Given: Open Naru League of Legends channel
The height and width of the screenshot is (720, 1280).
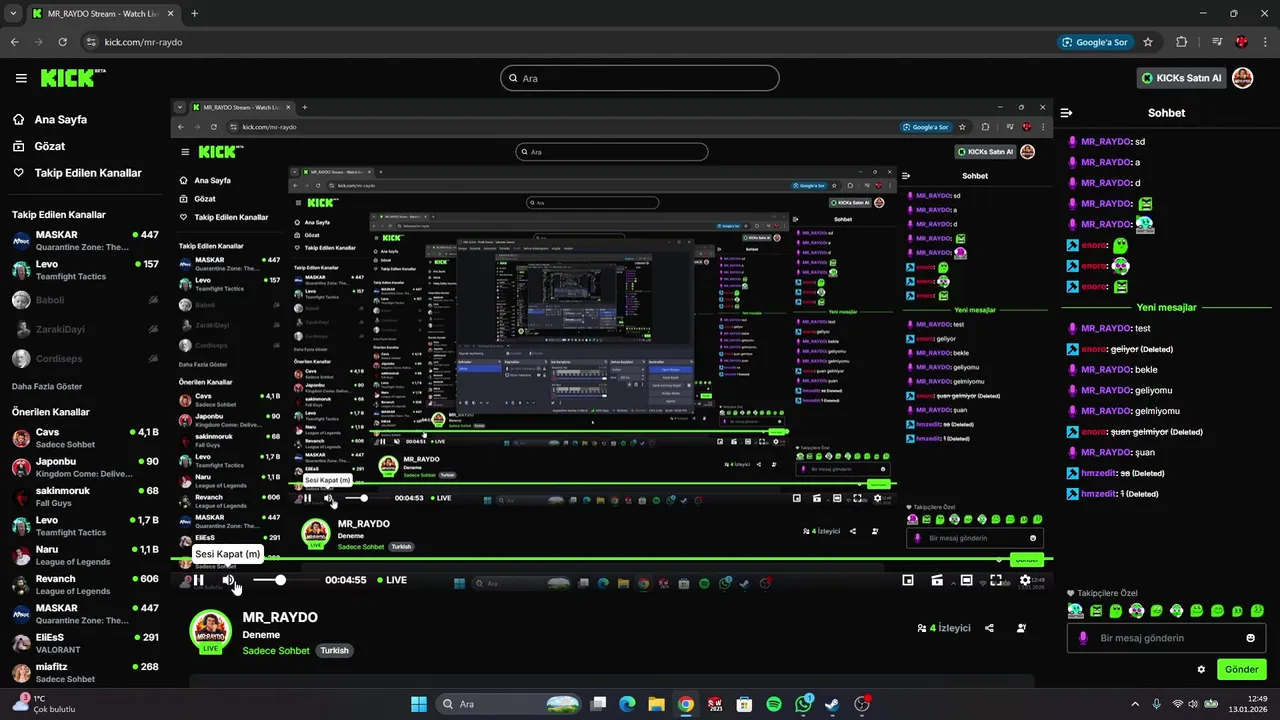Looking at the screenshot, I should [x=85, y=555].
